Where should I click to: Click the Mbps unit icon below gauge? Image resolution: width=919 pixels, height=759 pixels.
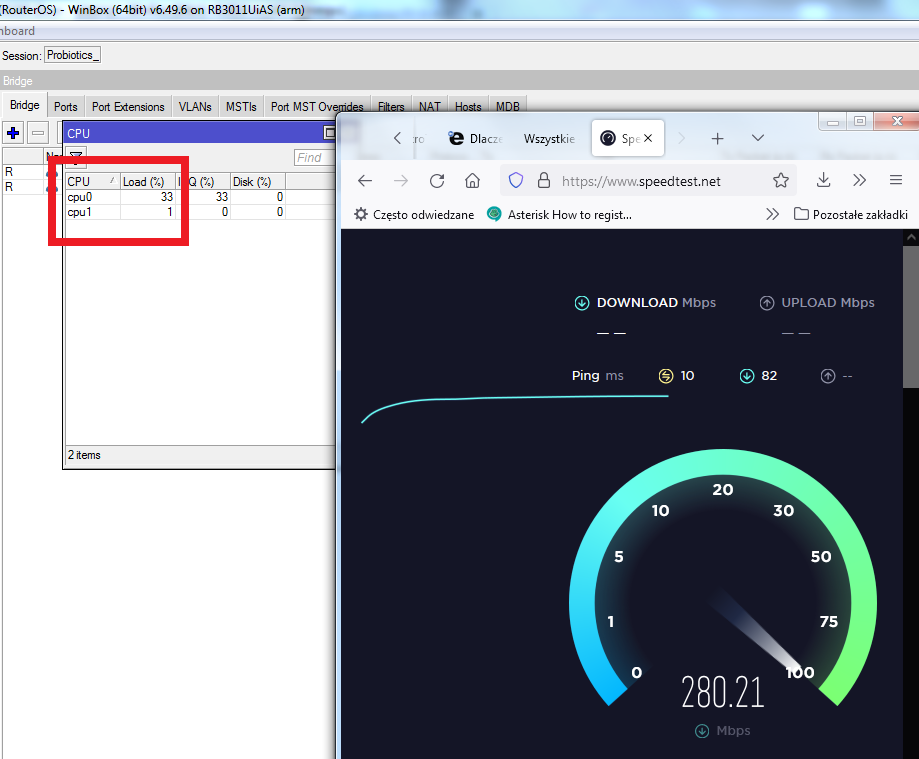702,731
